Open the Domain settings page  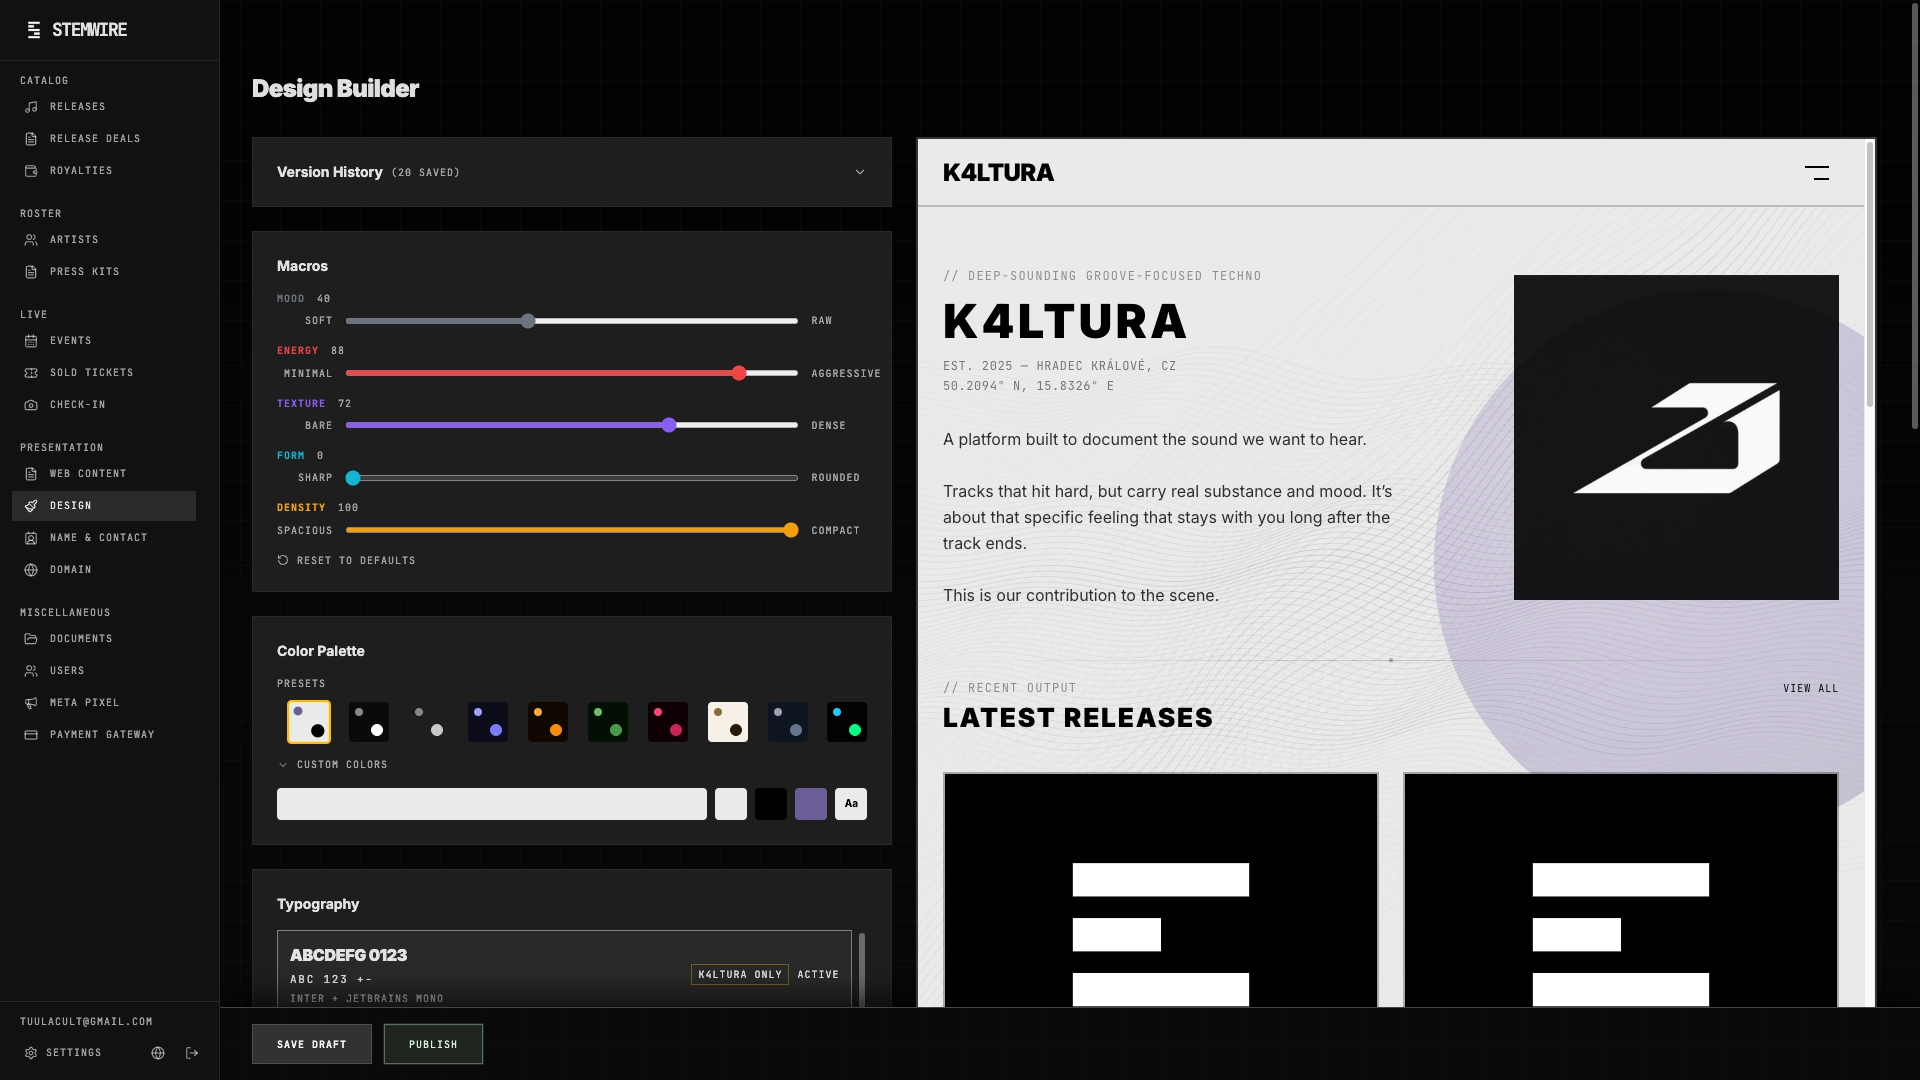104,570
